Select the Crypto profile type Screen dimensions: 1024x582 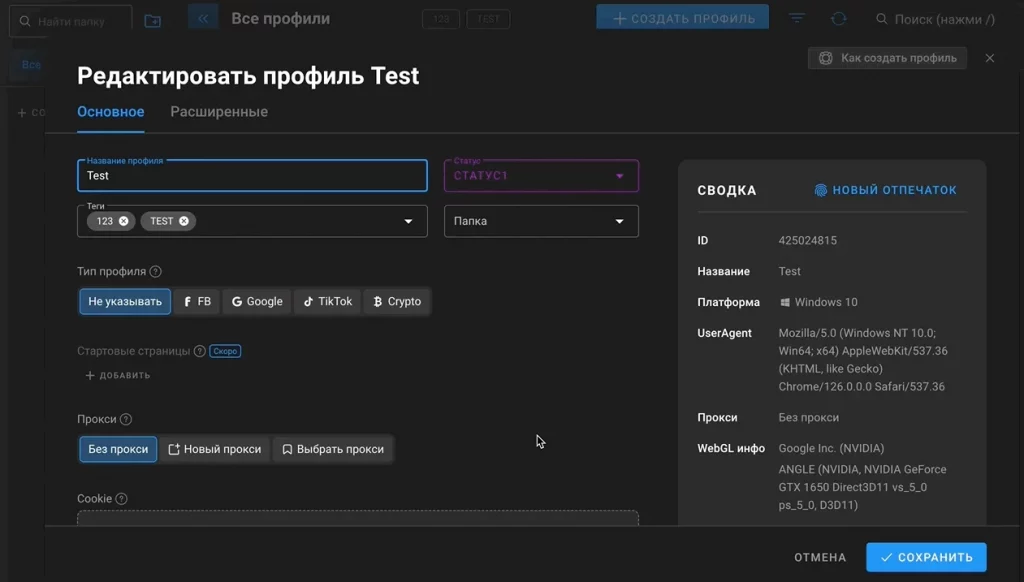click(396, 301)
